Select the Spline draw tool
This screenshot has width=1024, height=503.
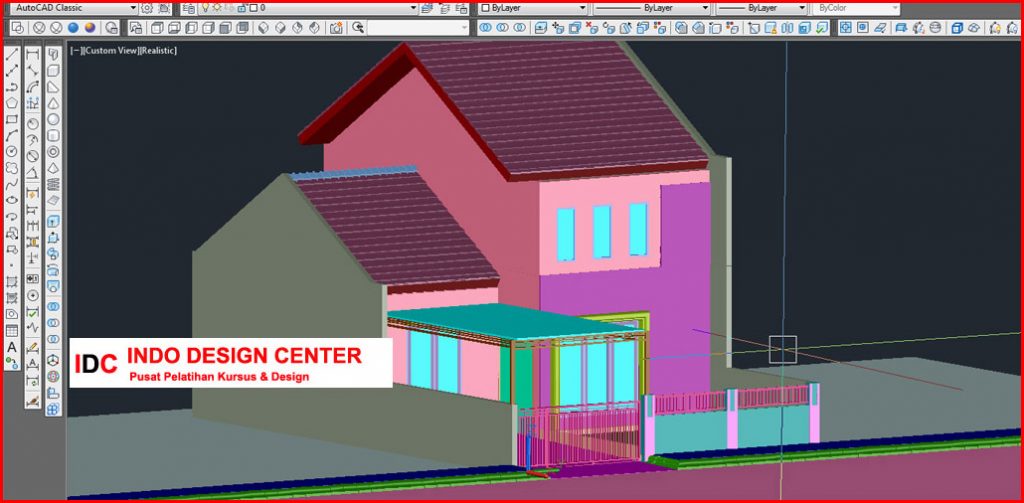(12, 184)
